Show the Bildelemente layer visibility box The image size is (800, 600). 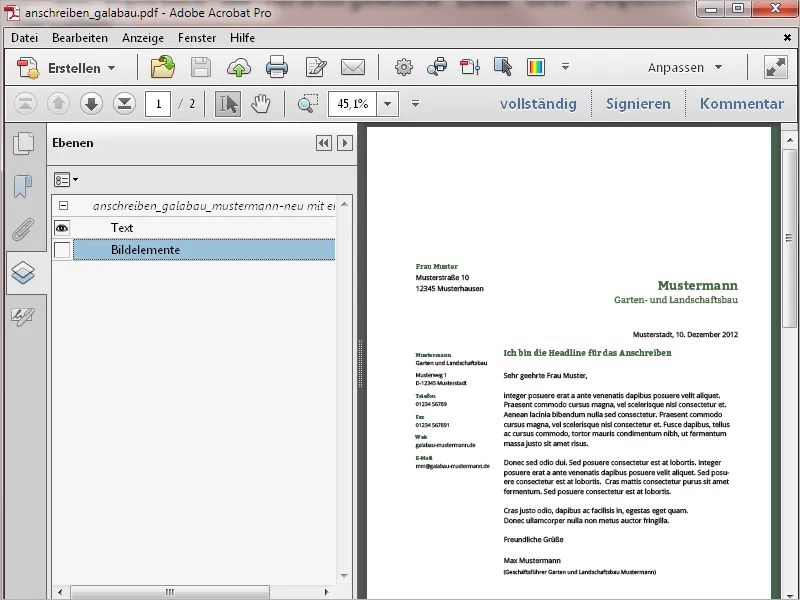(62, 250)
